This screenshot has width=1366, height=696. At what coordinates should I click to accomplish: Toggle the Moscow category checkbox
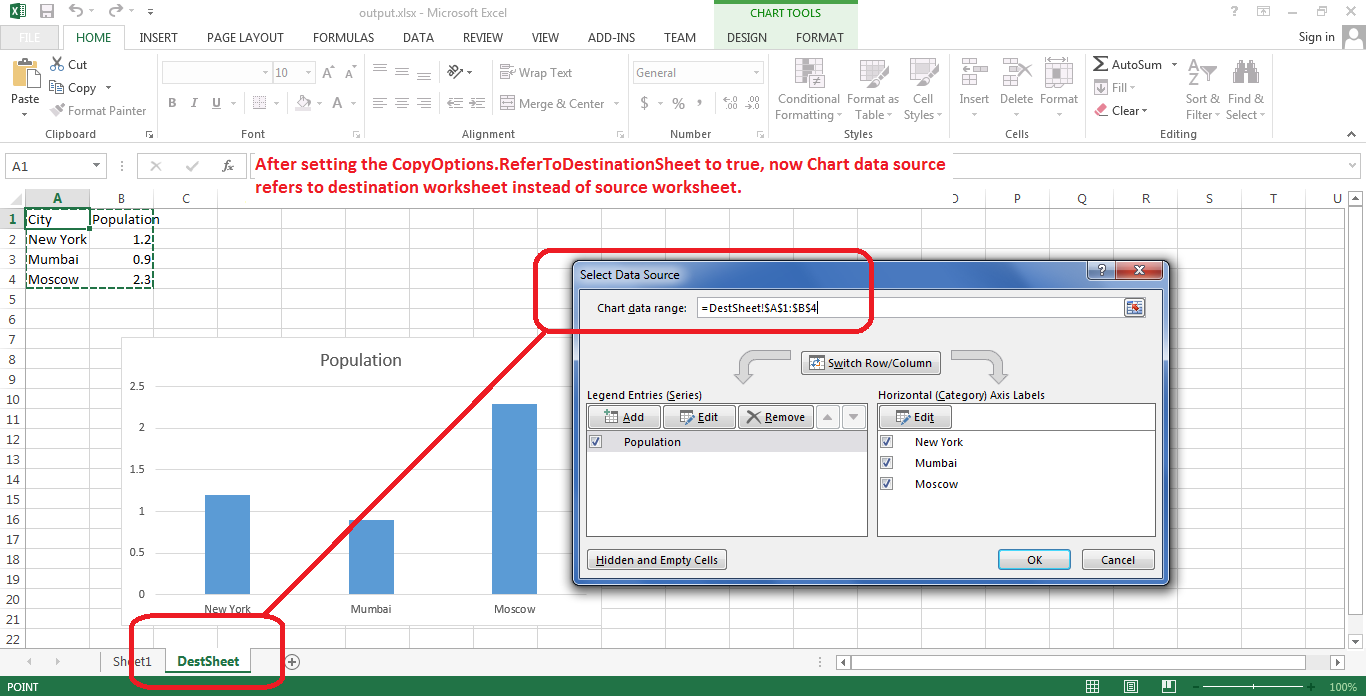(x=886, y=484)
